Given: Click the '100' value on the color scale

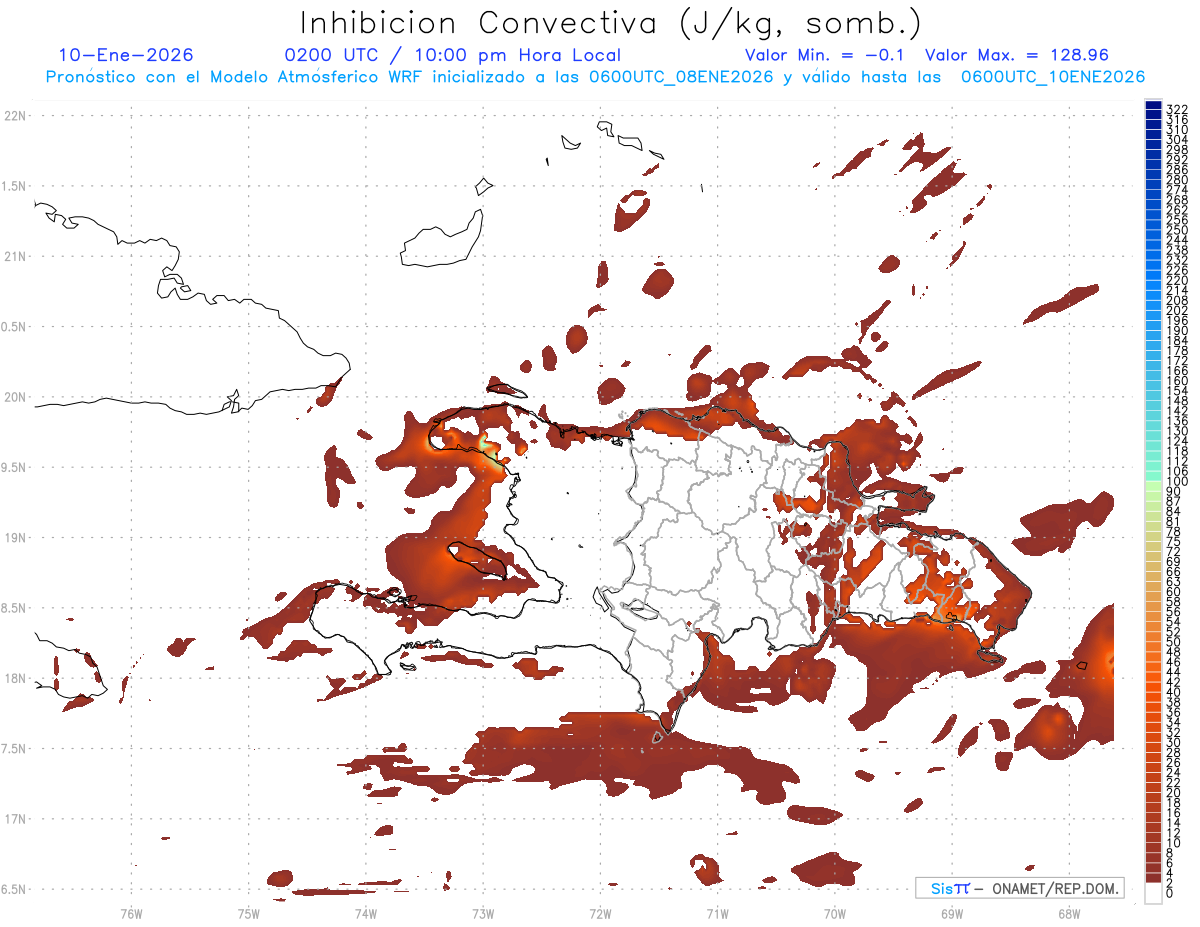Looking at the screenshot, I should click(1177, 481).
